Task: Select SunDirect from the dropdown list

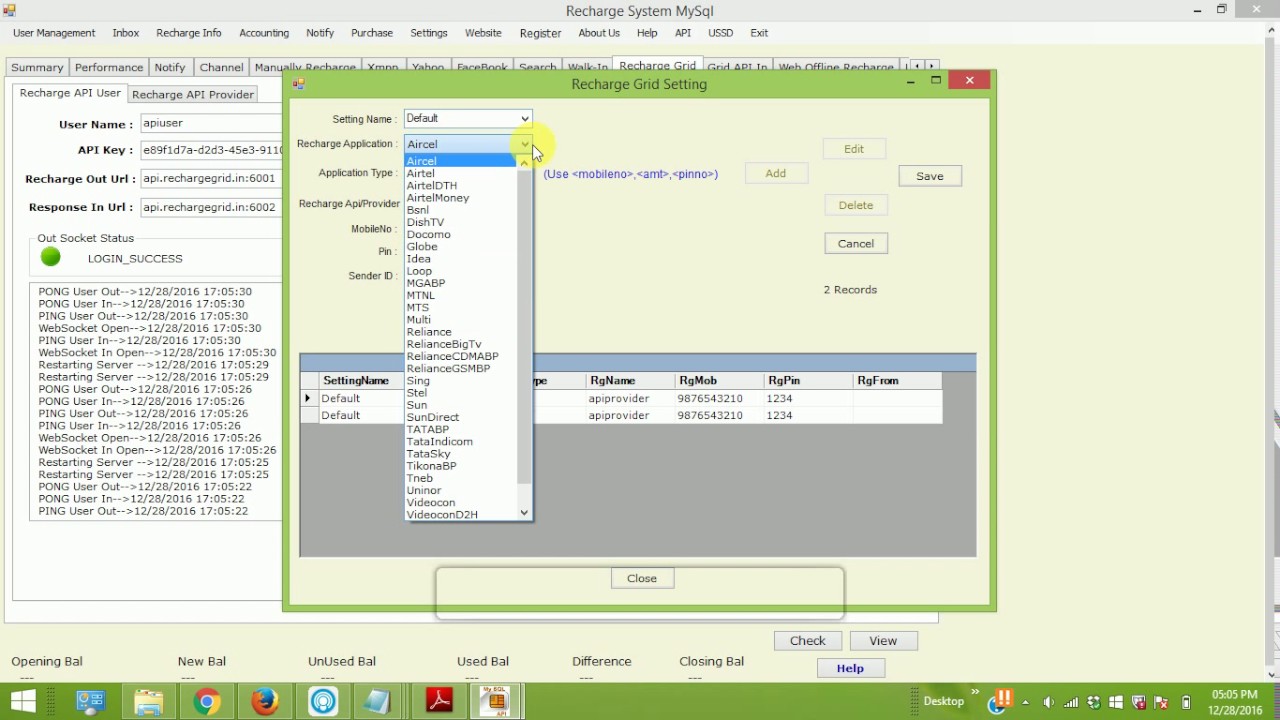Action: (433, 417)
